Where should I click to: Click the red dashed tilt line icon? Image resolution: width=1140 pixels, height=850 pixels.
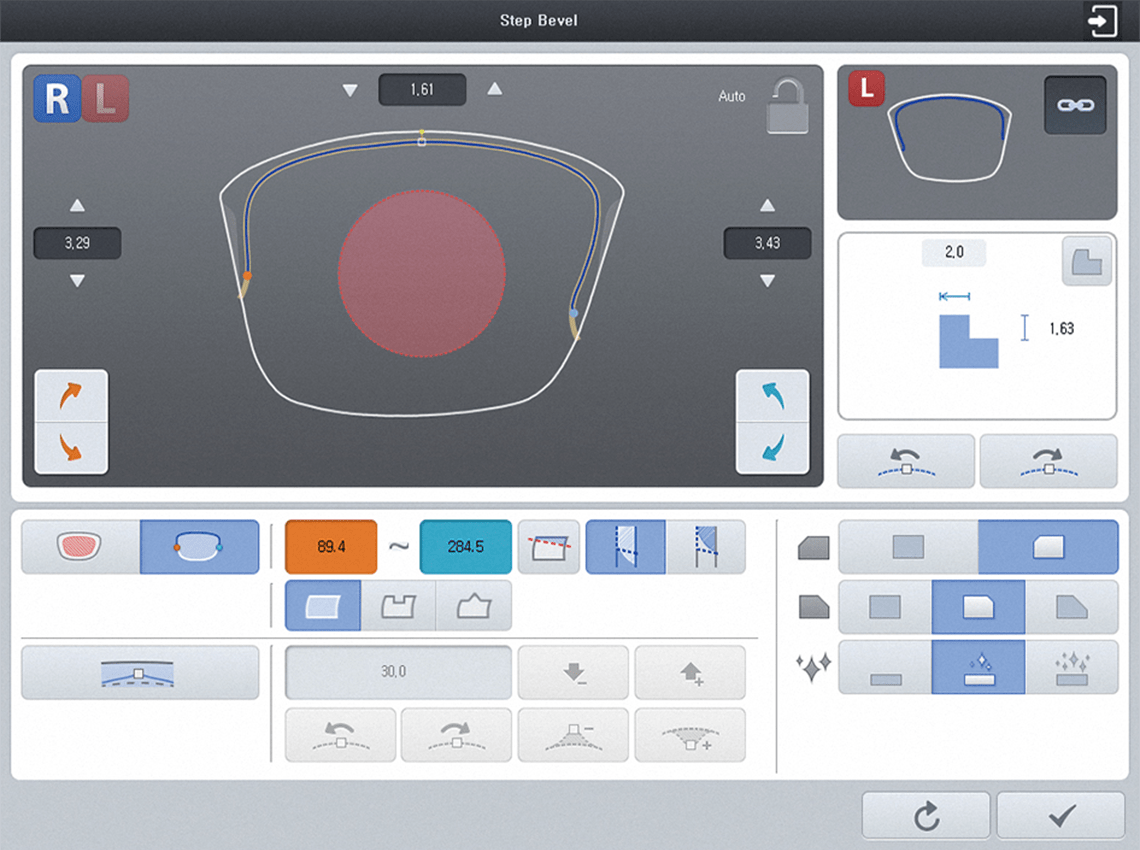[549, 547]
